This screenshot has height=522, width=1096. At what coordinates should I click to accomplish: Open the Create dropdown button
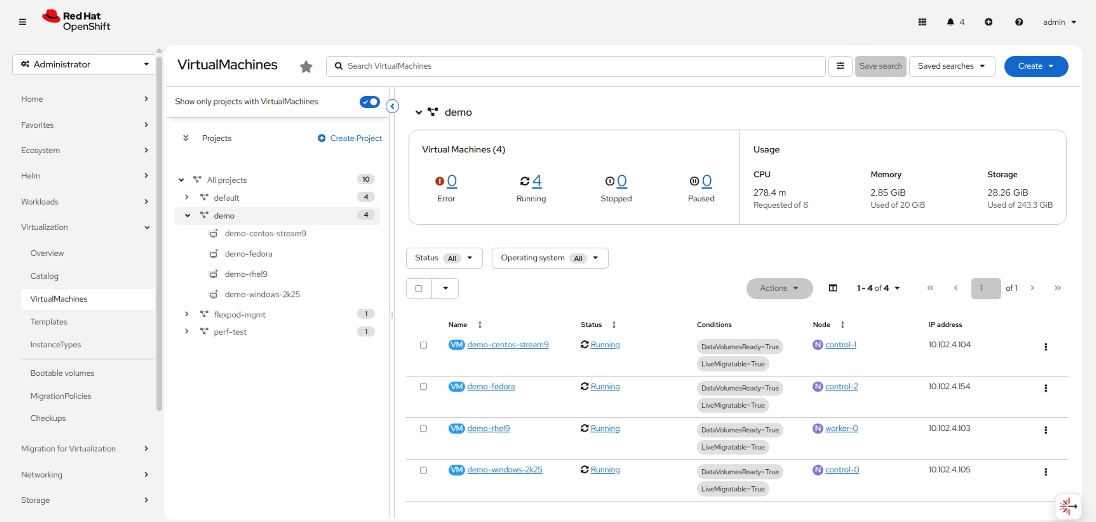click(x=1036, y=66)
